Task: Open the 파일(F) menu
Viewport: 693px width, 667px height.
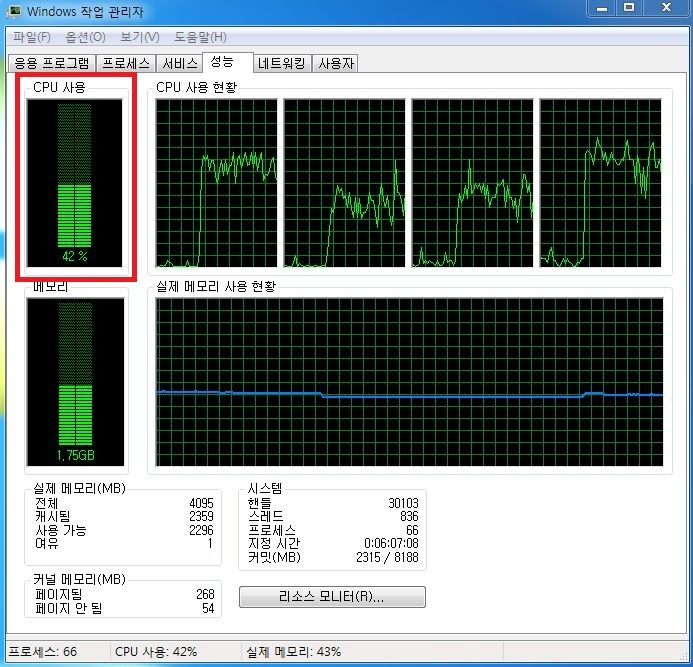Action: click(31, 37)
